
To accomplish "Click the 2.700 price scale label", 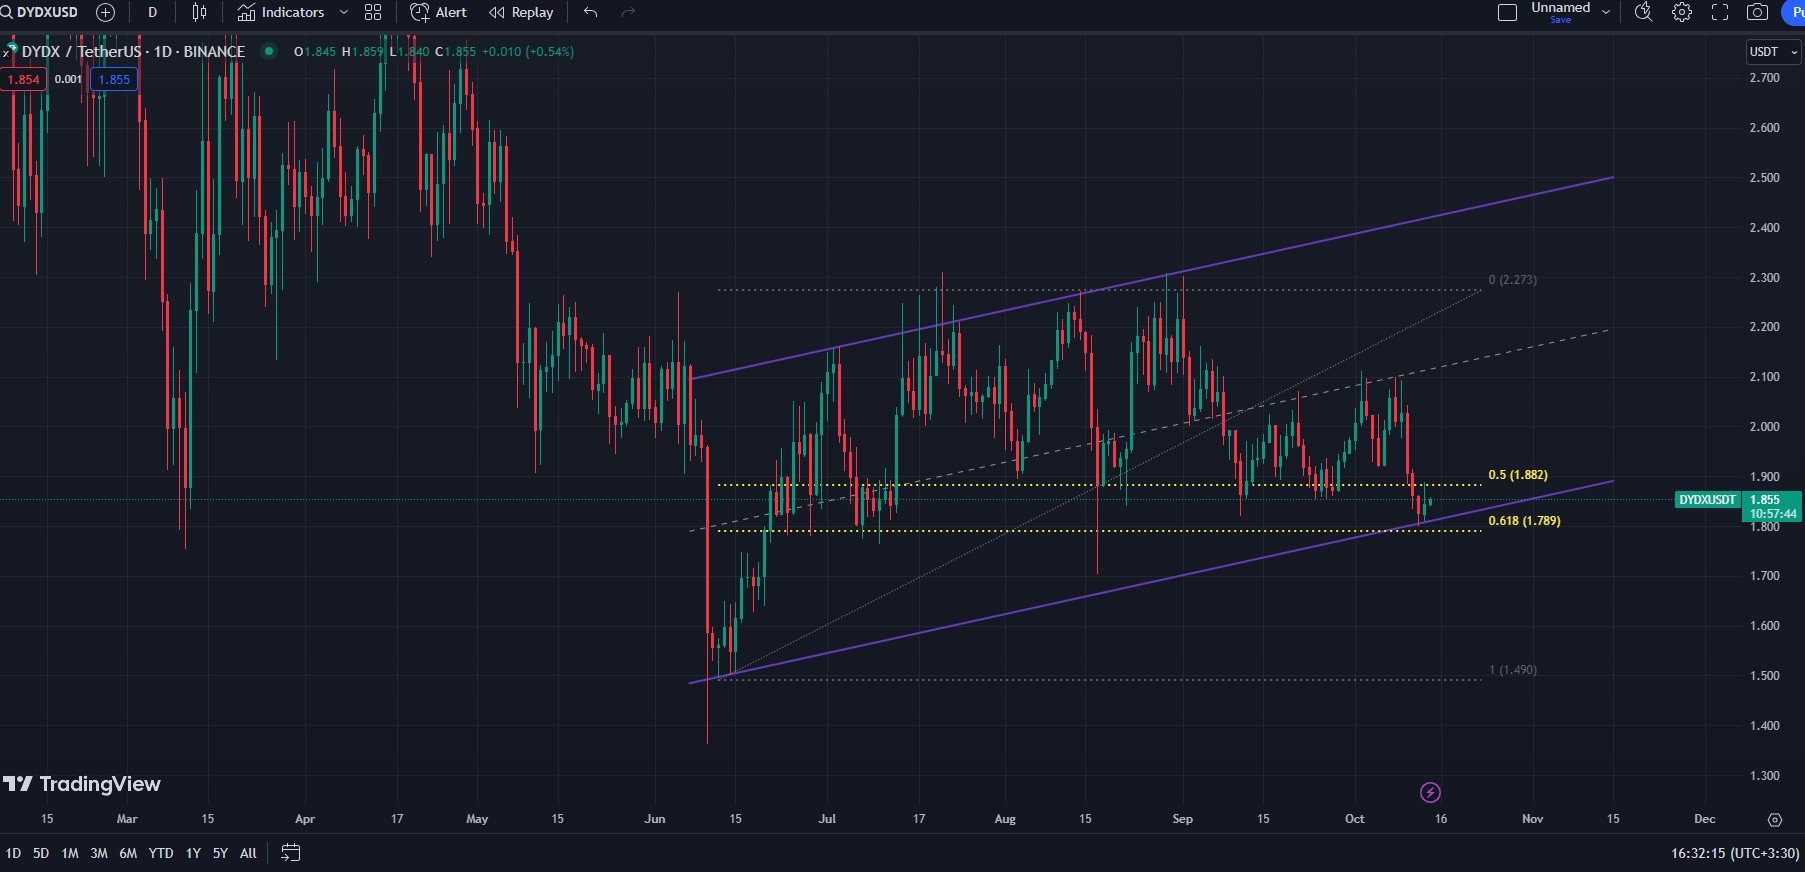I will [1764, 77].
